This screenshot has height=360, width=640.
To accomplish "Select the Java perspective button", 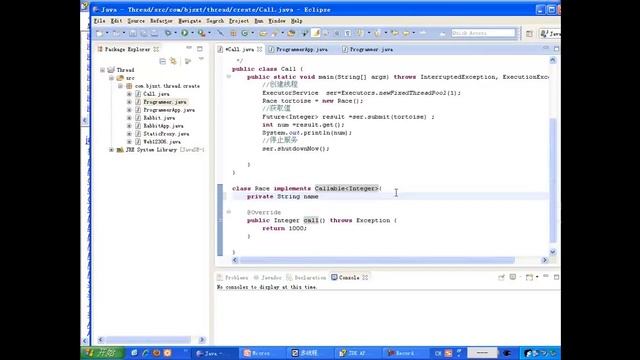I will 550,33.
